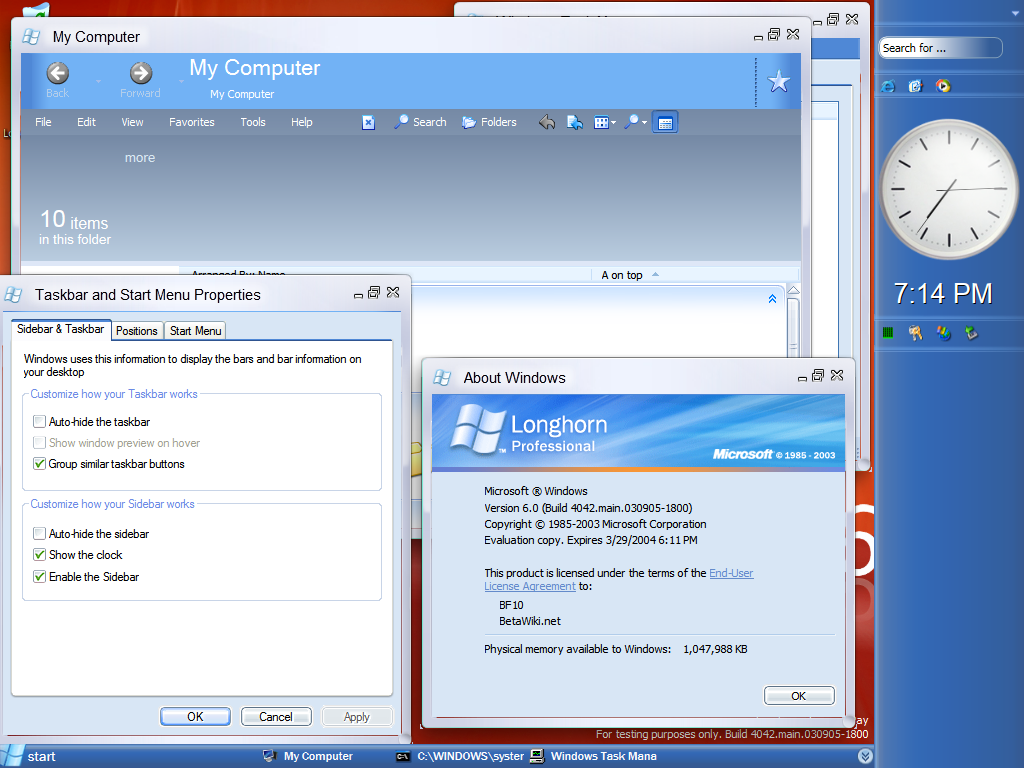Launch Windows Media Player from the sidebar

pyautogui.click(x=942, y=86)
